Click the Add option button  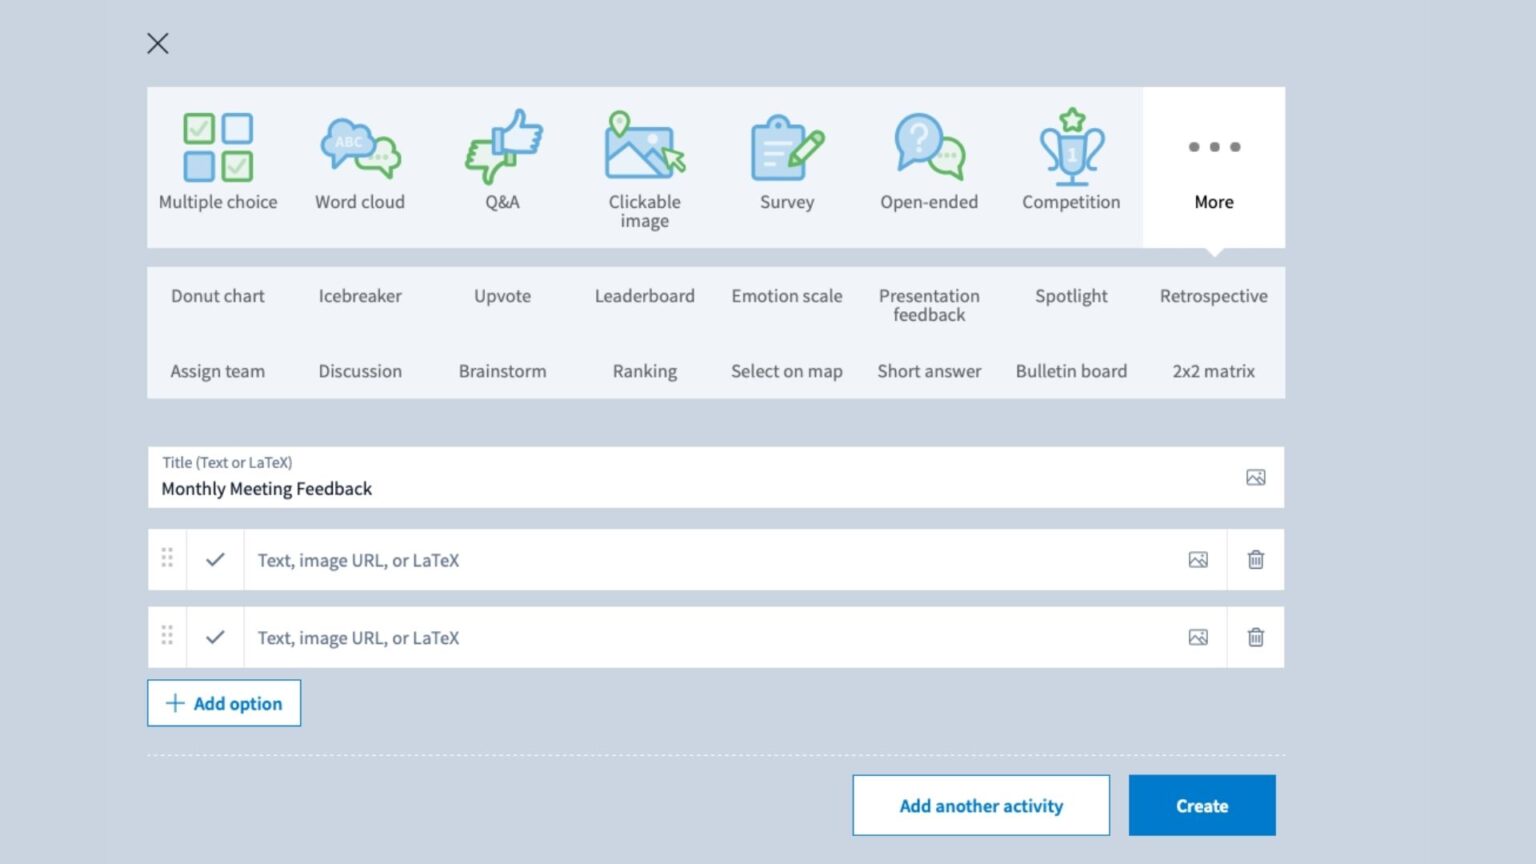[x=224, y=704]
